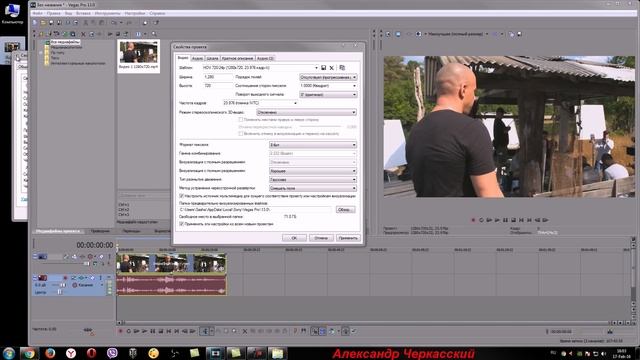Click the Record button in timeline transport
Image resolution: width=640 pixels, height=360 pixels.
[120, 331]
